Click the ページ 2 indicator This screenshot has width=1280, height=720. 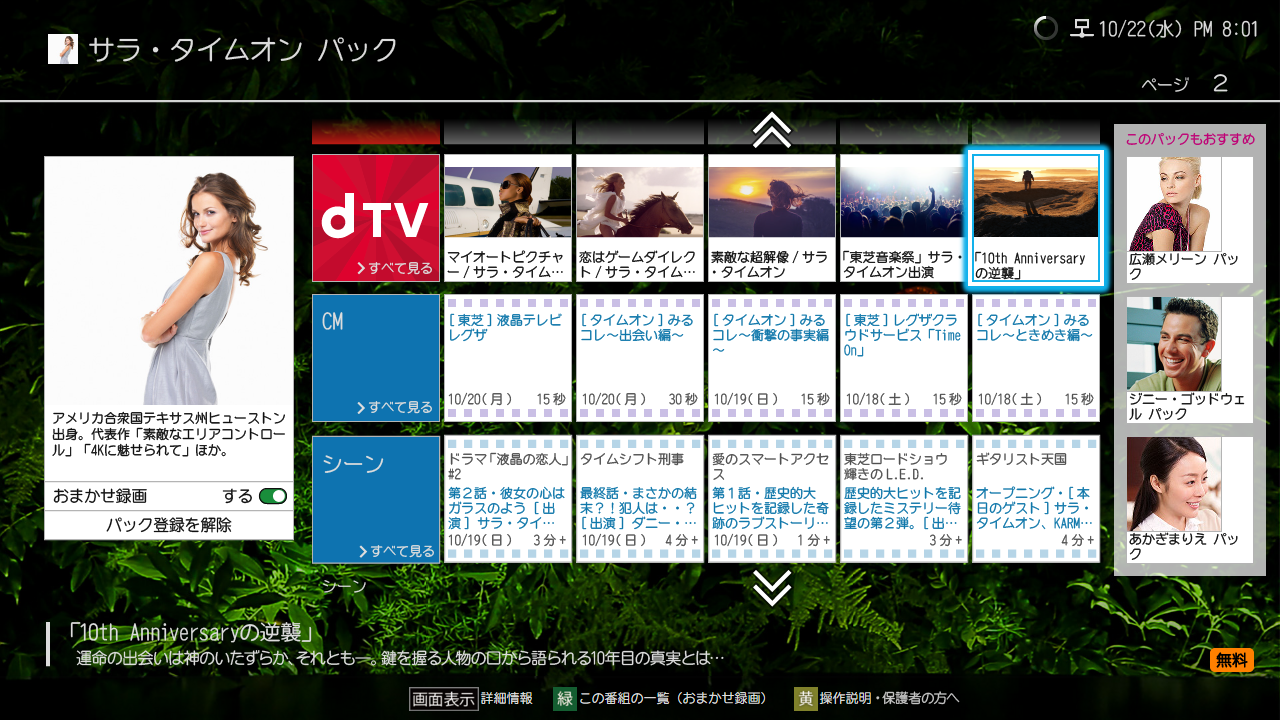(x=1184, y=84)
